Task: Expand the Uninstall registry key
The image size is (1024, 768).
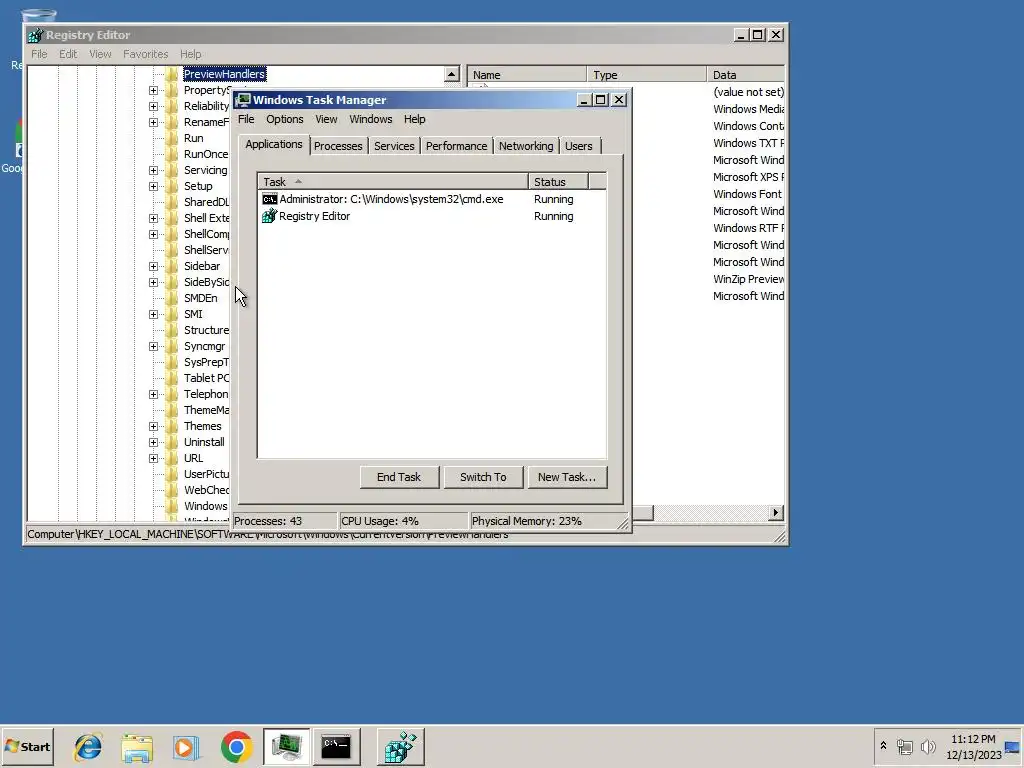Action: coord(153,442)
